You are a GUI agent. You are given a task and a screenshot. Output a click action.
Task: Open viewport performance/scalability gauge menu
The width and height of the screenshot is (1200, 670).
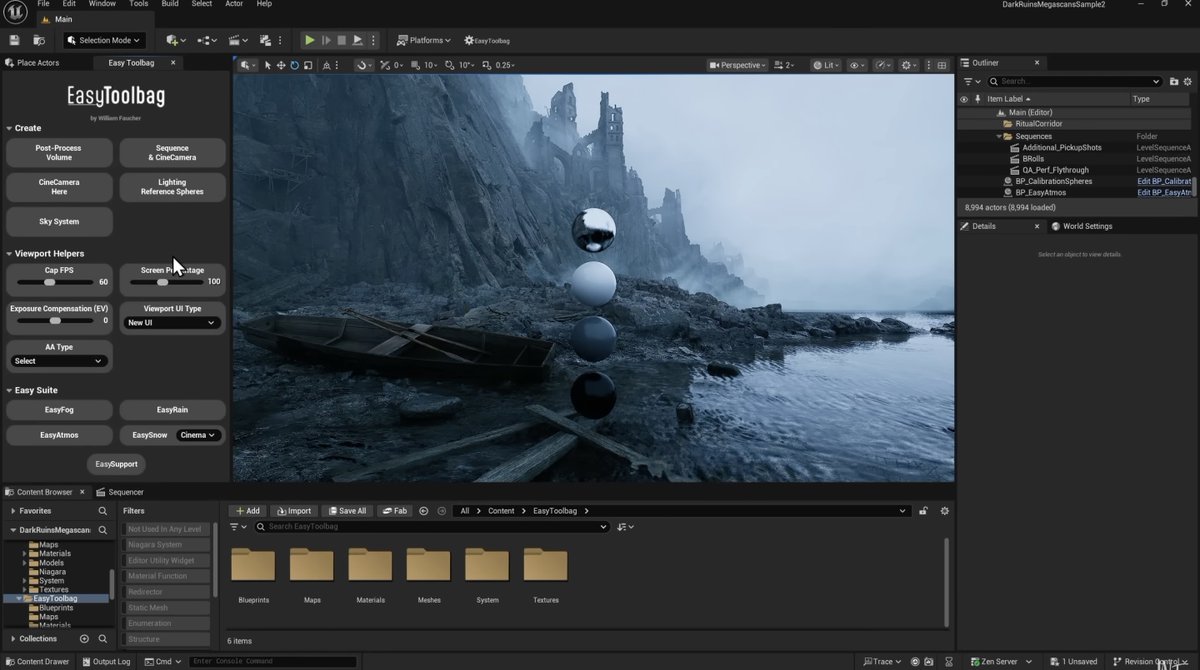[884, 65]
